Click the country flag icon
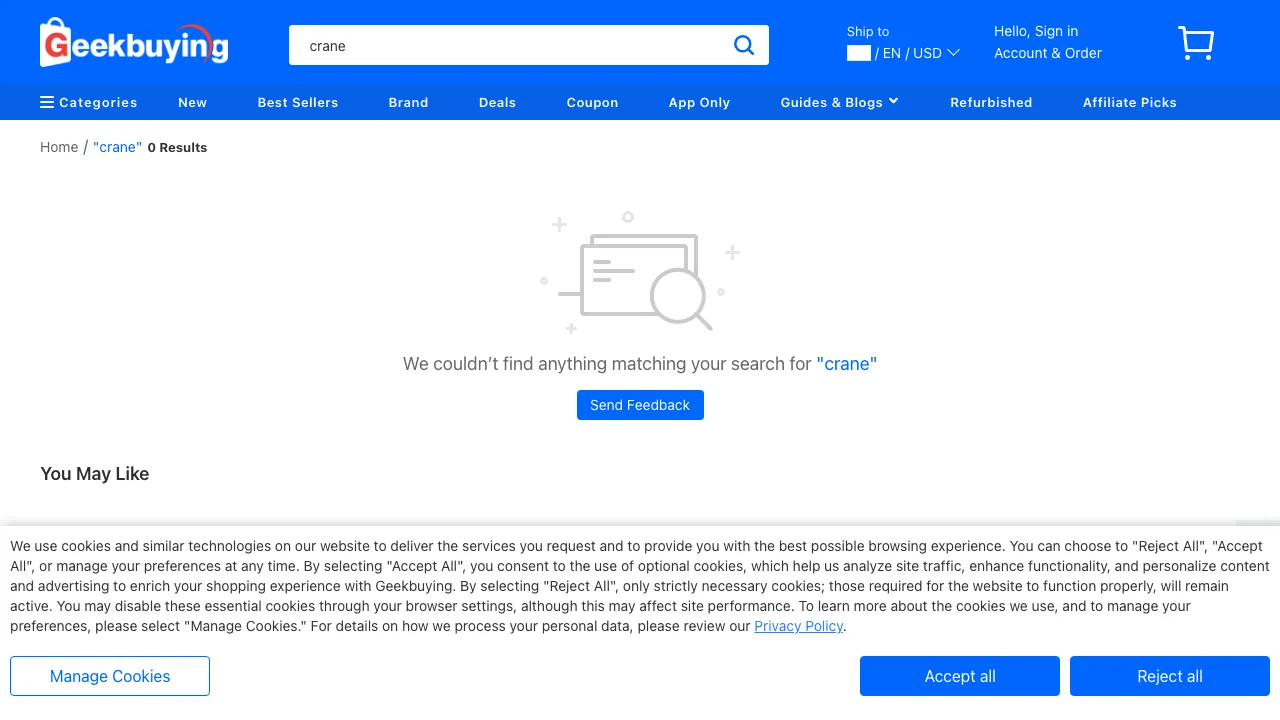 [859, 53]
